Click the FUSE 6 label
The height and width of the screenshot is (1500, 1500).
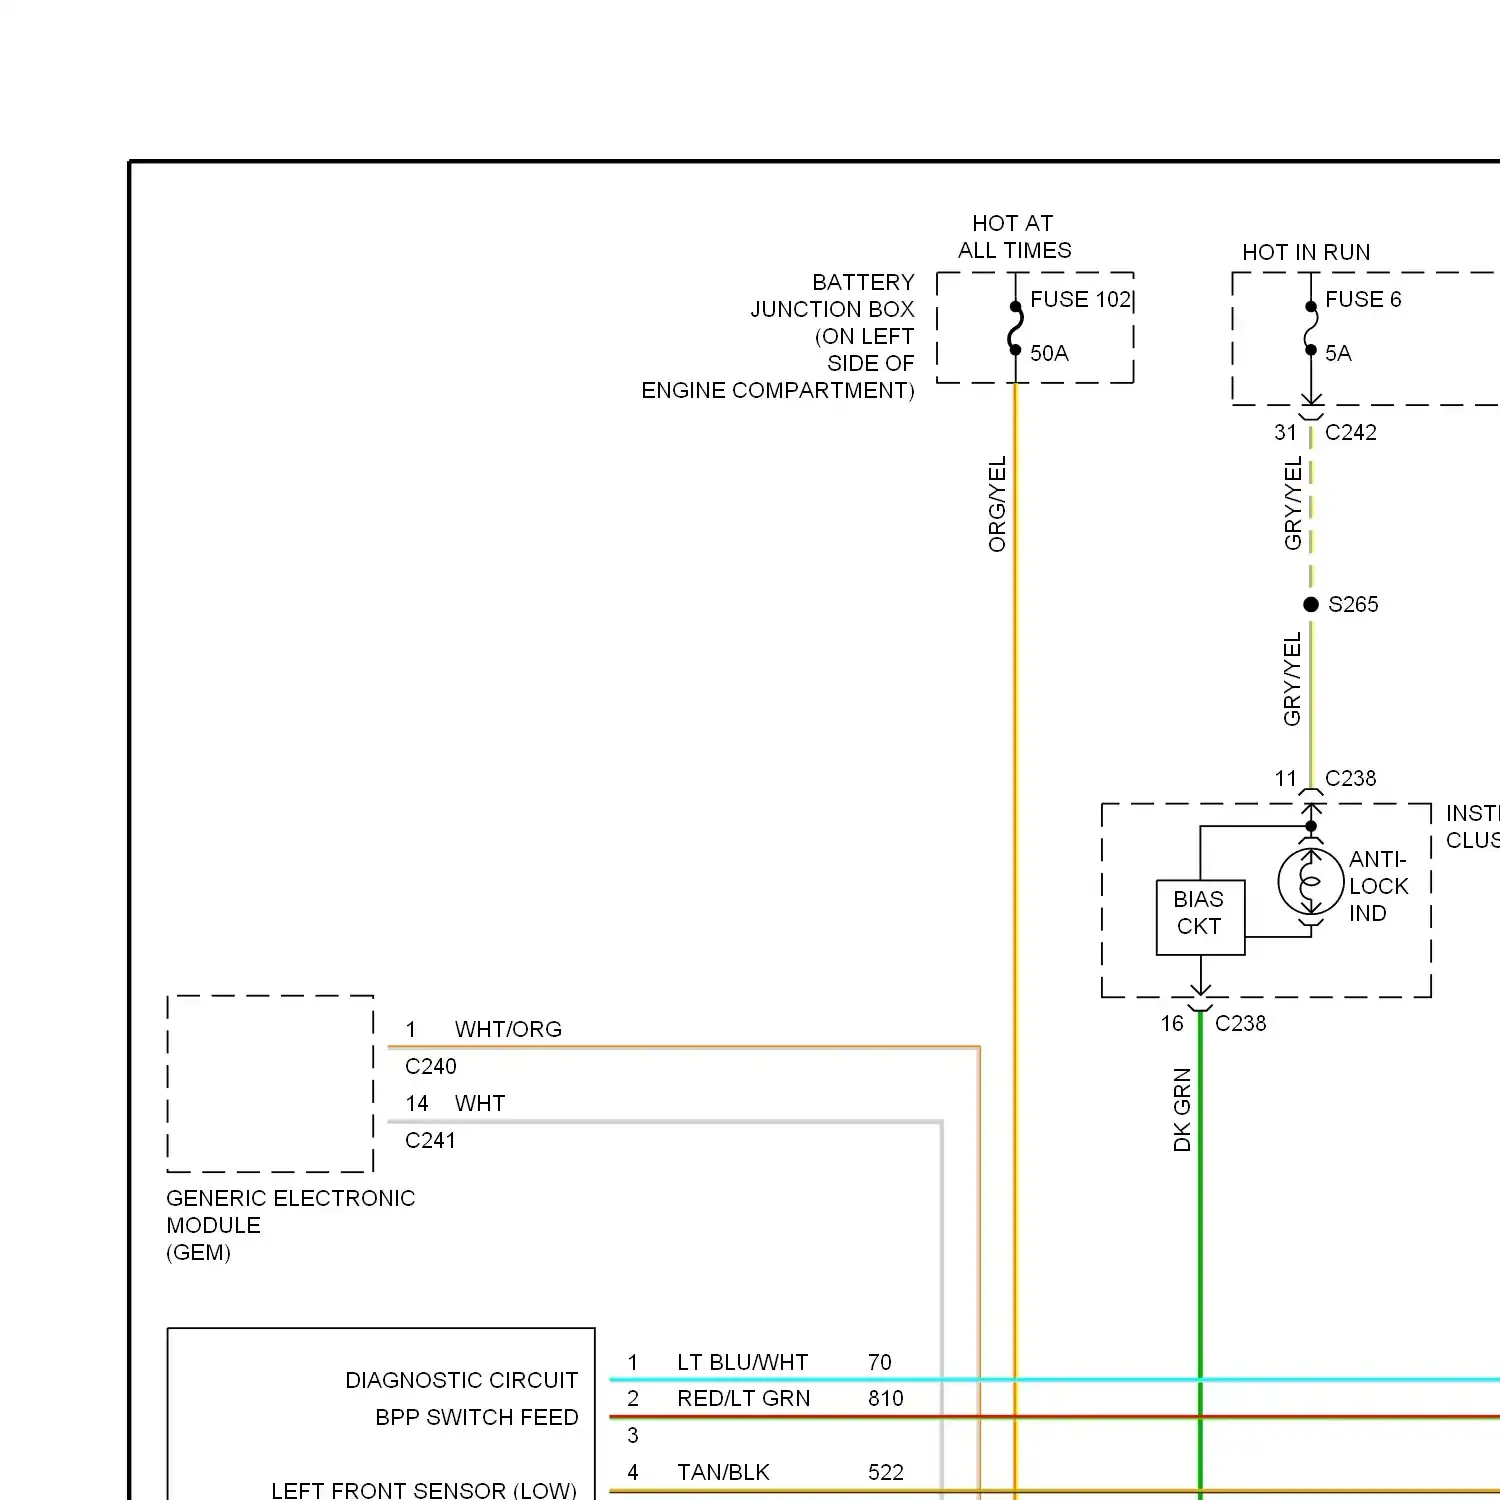[1363, 299]
